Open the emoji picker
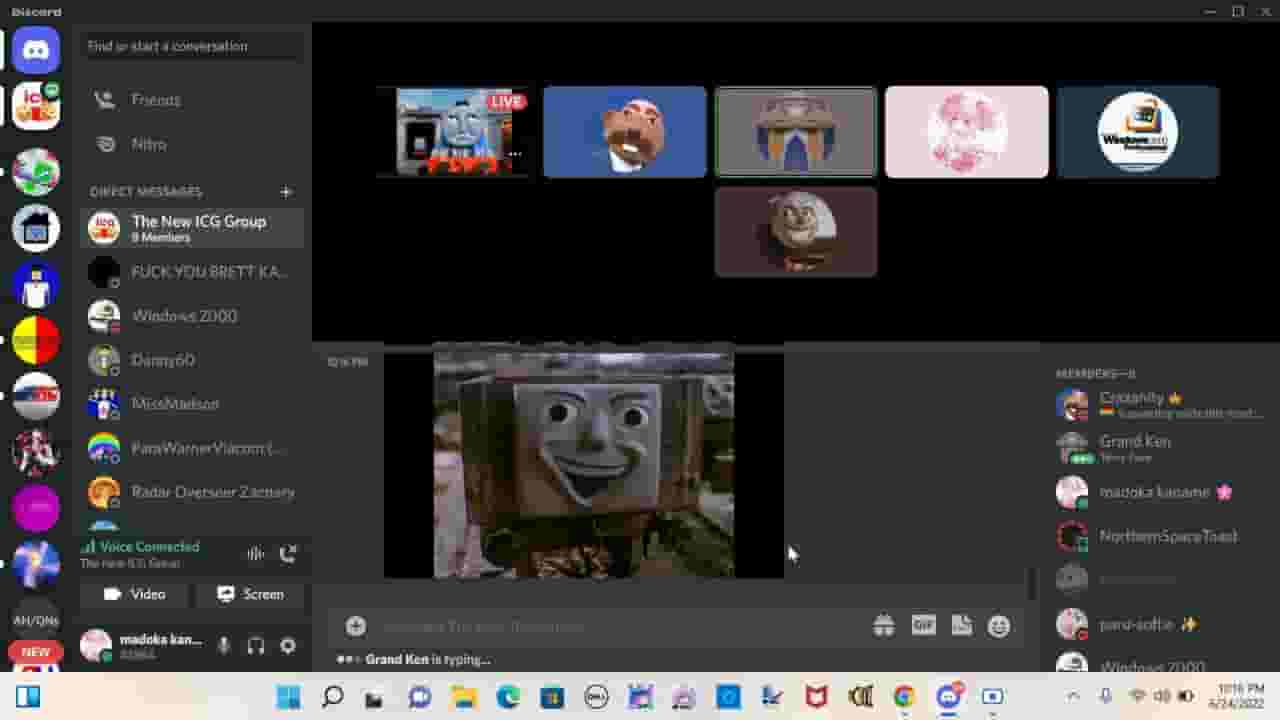 coord(999,626)
